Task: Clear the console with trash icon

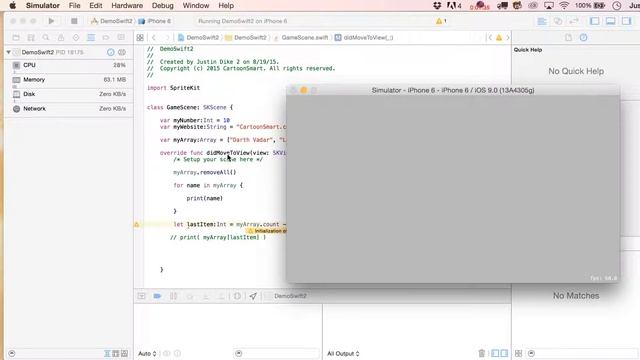Action: click(482, 353)
